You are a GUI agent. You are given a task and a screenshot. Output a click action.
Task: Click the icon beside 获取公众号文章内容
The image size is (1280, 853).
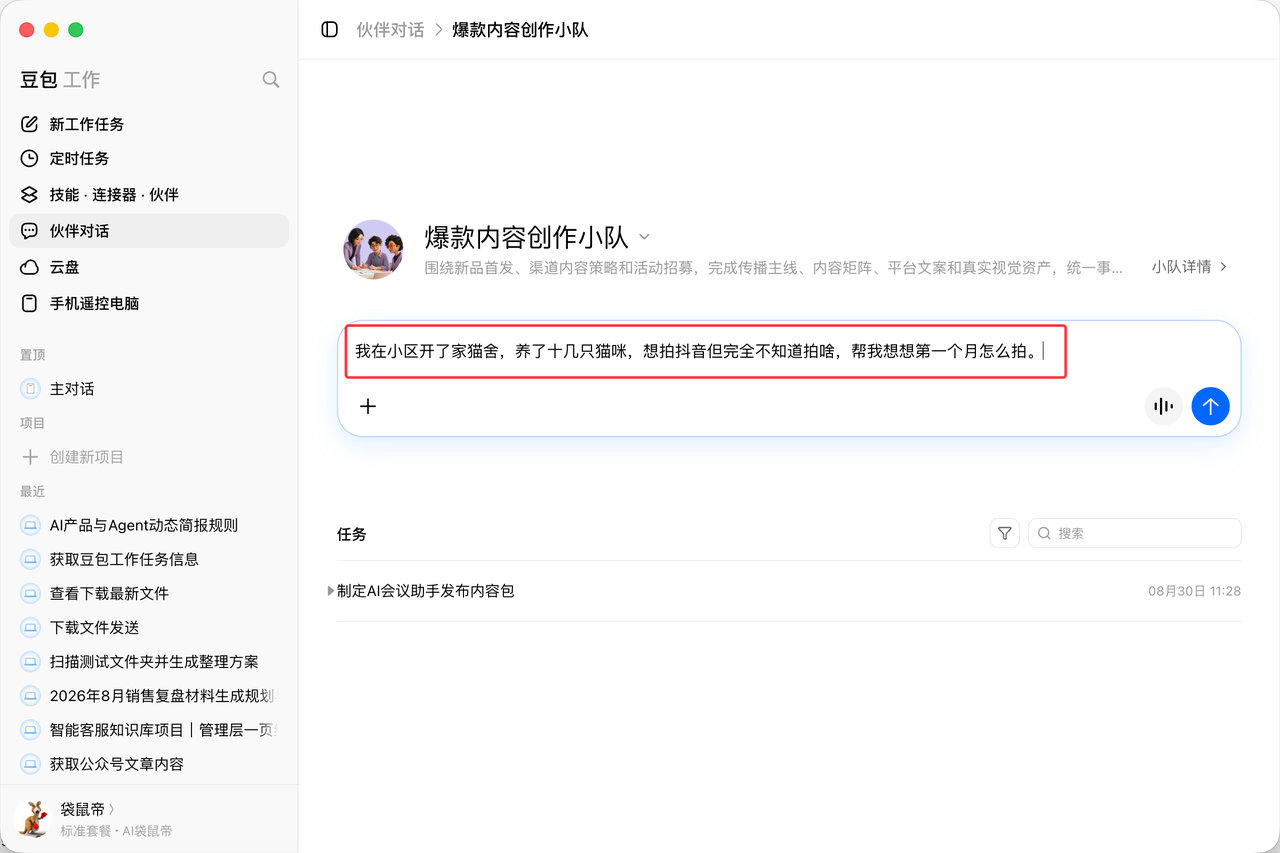pos(30,764)
